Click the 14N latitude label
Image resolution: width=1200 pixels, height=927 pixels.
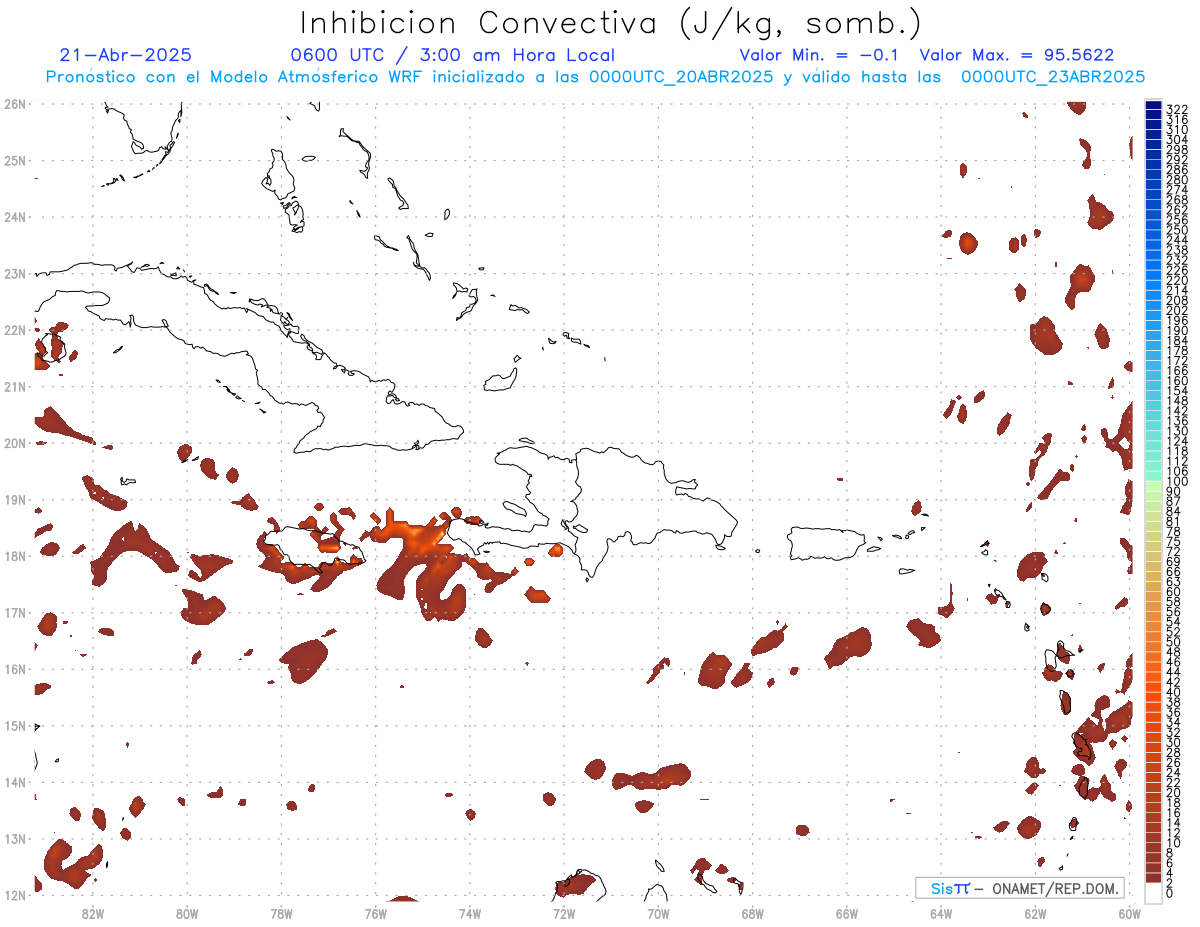15,782
